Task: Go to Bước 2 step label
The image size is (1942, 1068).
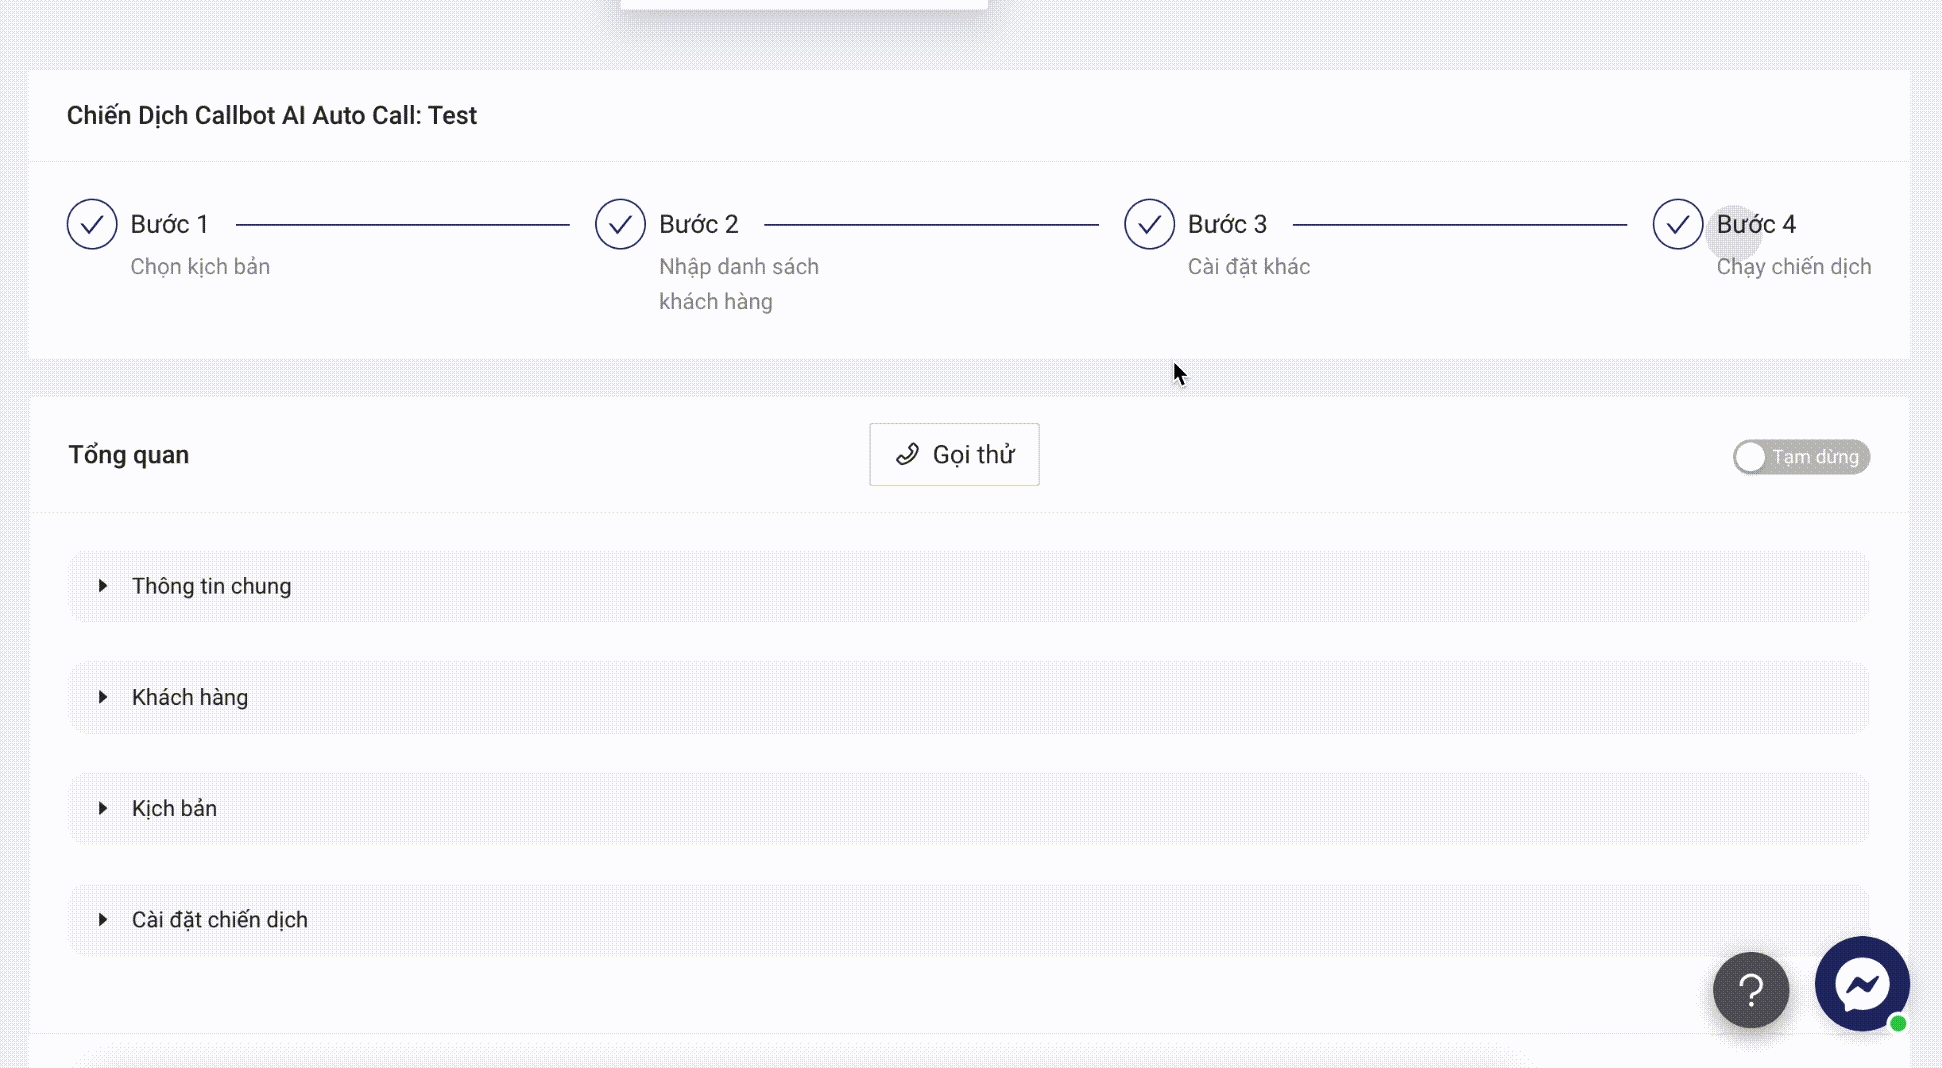Action: [x=698, y=224]
